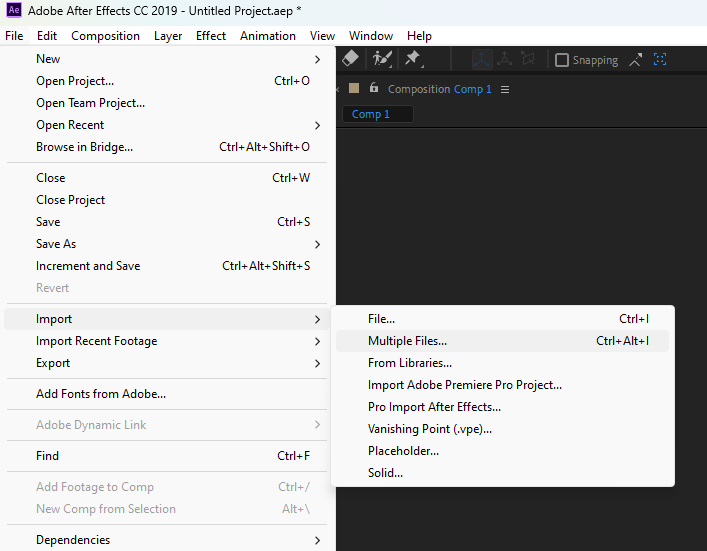The height and width of the screenshot is (551, 707).
Task: Click Add Fonts from Adobe...
Action: click(101, 394)
